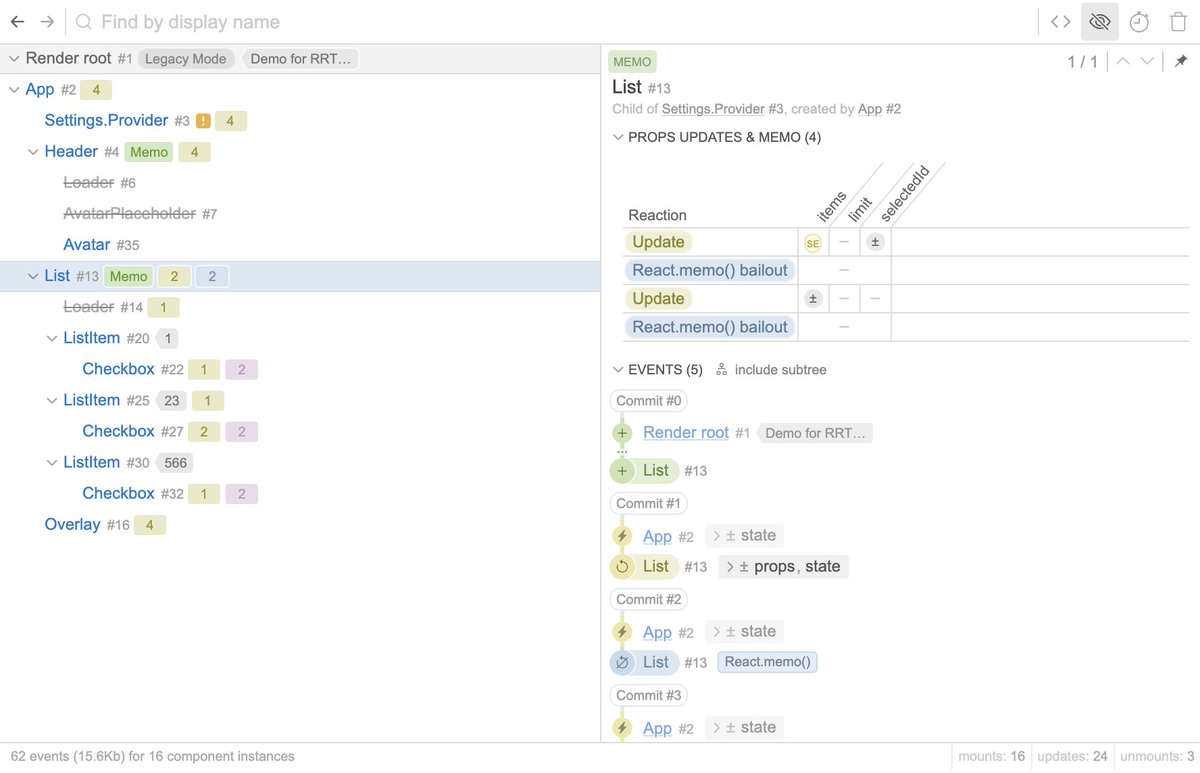Navigate back using the left arrow

(x=16, y=21)
